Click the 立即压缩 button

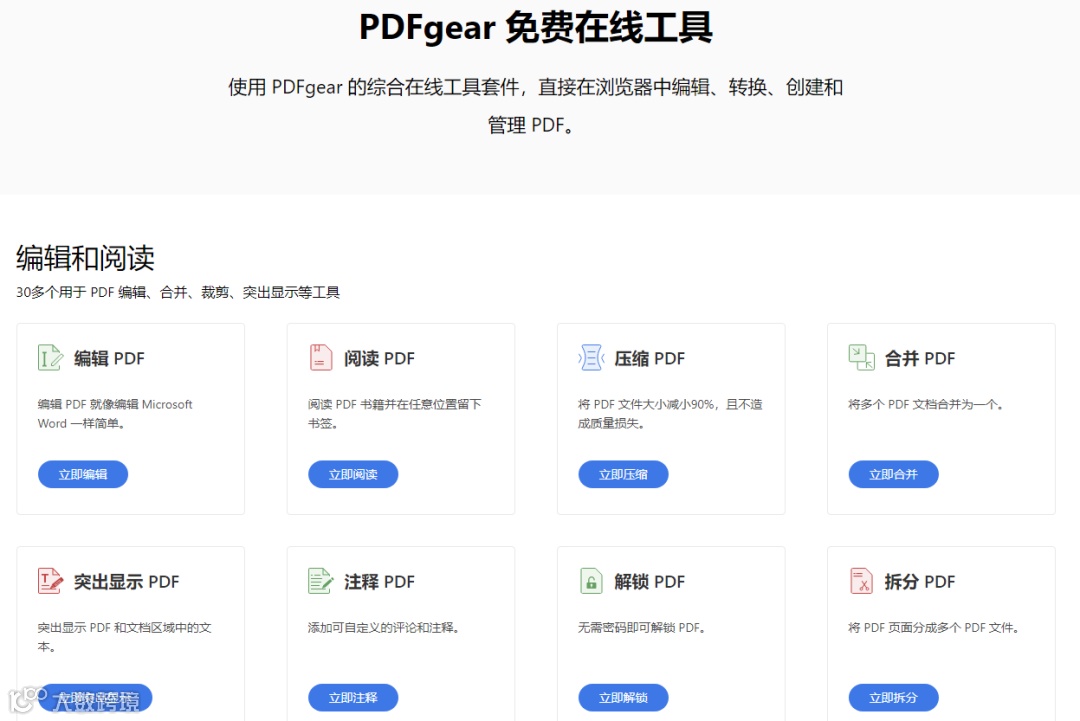623,474
